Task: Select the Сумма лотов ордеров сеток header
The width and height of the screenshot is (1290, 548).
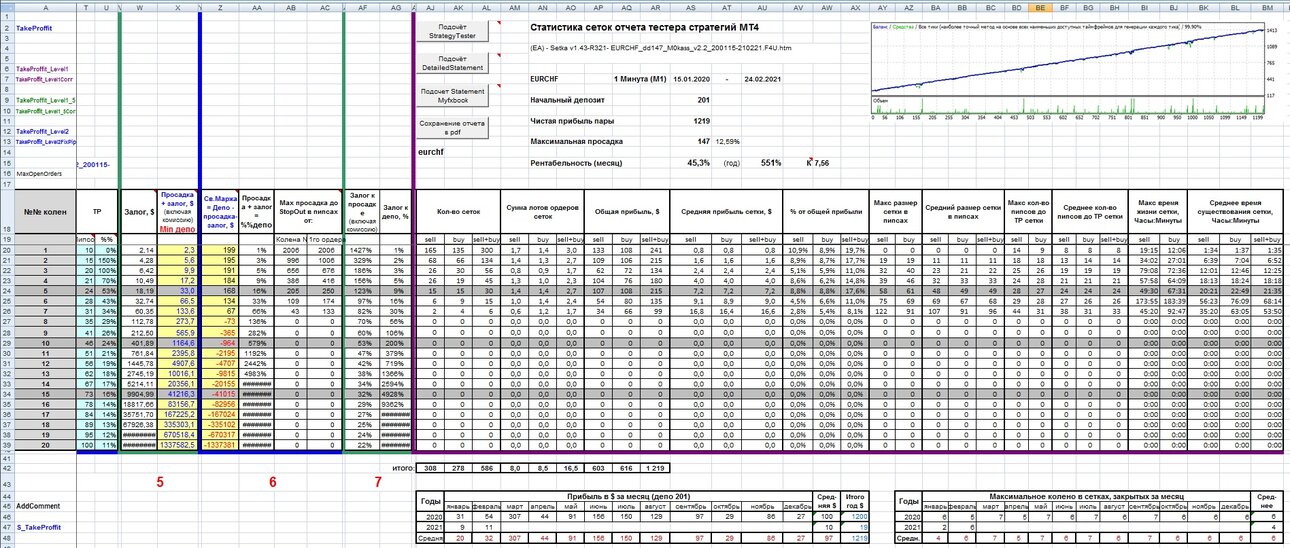Action: tap(542, 212)
